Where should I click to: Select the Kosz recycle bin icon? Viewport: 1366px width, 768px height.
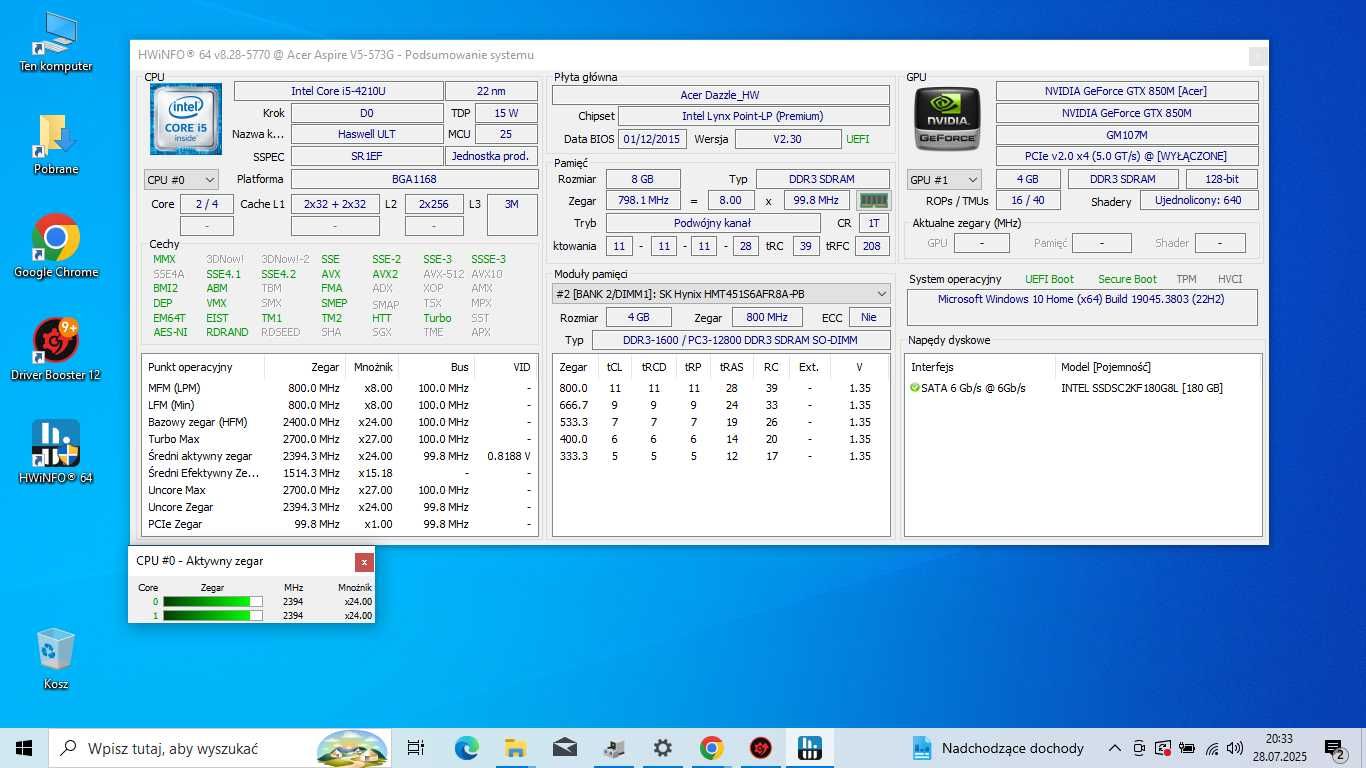pos(56,659)
